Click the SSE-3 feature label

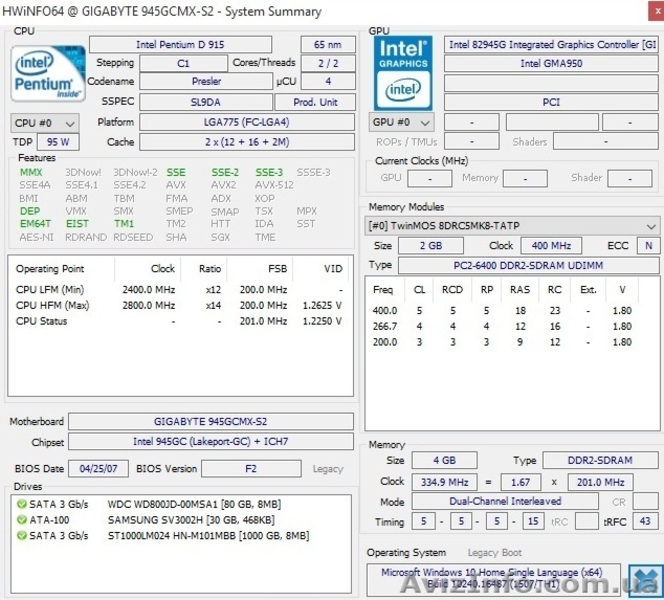(x=269, y=172)
